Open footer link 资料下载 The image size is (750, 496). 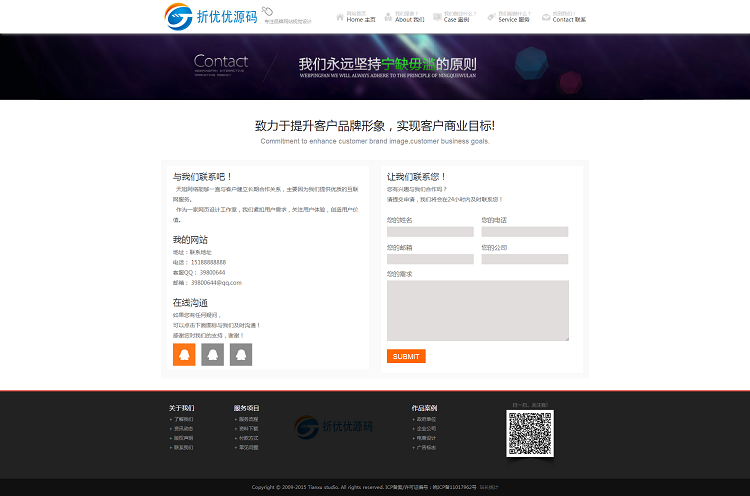(x=249, y=429)
